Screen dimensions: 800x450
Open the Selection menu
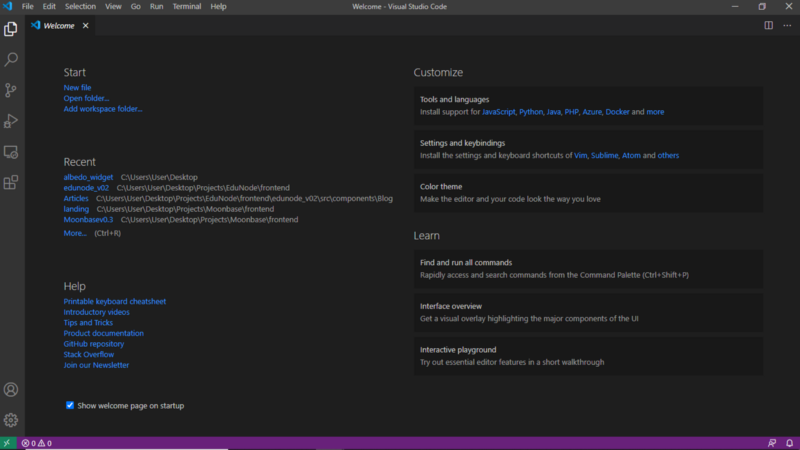tap(80, 7)
